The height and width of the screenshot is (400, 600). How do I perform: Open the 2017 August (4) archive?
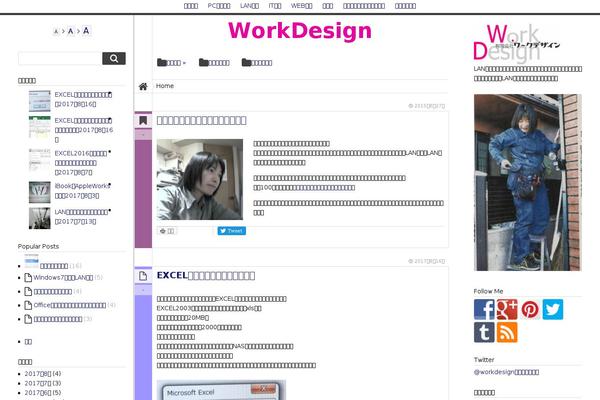42,374
